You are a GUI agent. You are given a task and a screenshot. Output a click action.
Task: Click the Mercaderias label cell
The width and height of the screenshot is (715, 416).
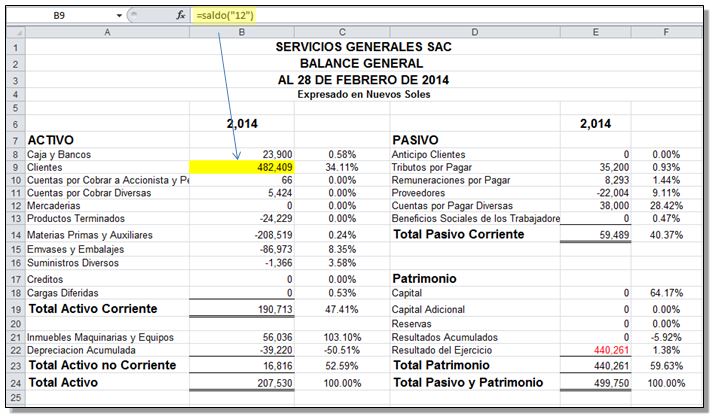[53, 206]
